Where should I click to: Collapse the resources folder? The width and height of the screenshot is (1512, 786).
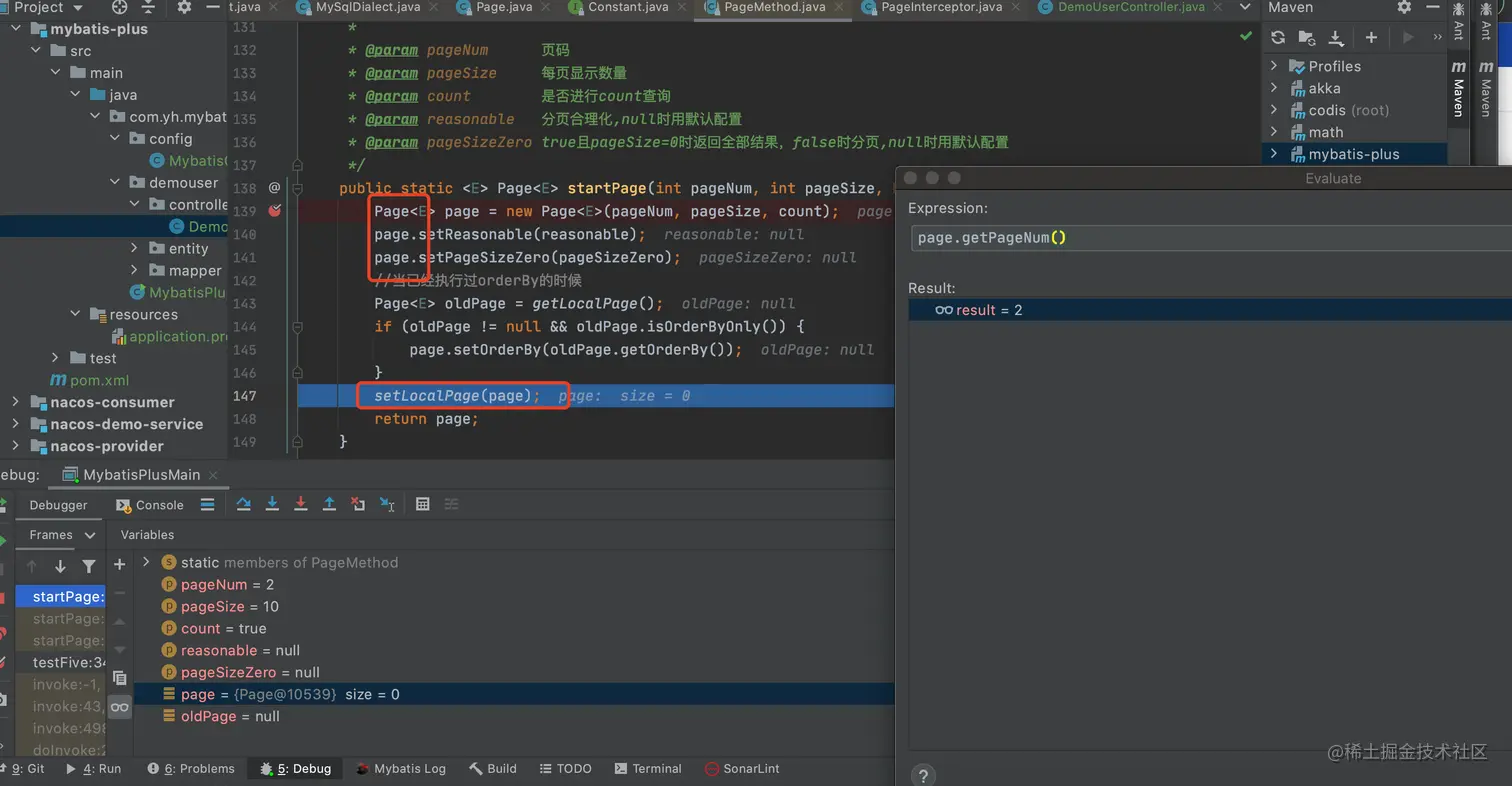pos(76,314)
